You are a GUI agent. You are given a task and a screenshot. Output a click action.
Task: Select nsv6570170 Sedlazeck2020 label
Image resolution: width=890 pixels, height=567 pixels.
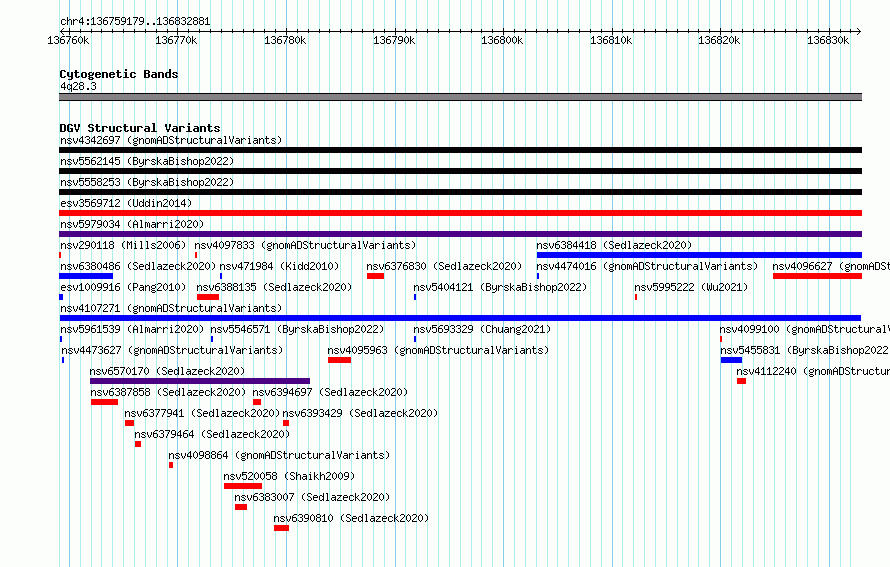167,371
